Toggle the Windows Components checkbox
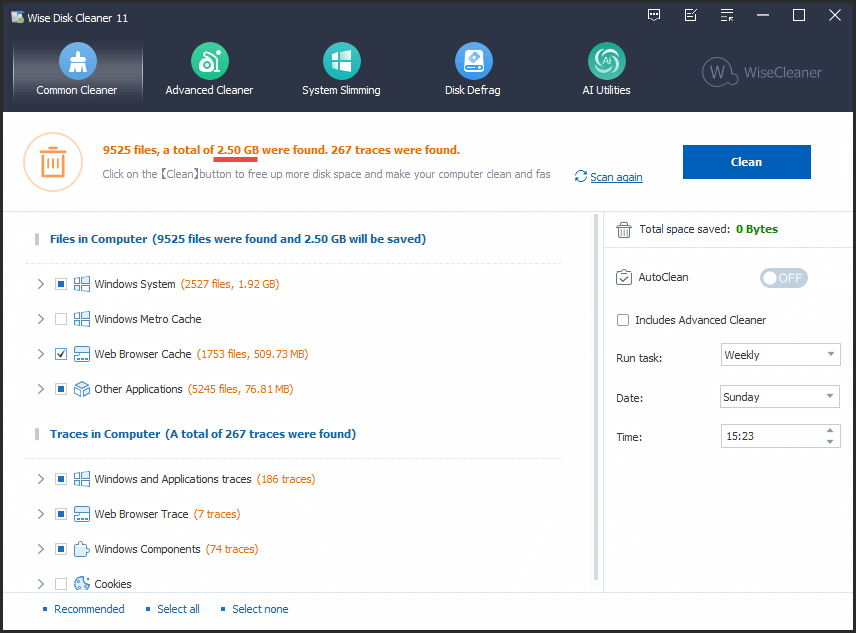Screen dimensions: 856x633 [x=61, y=549]
